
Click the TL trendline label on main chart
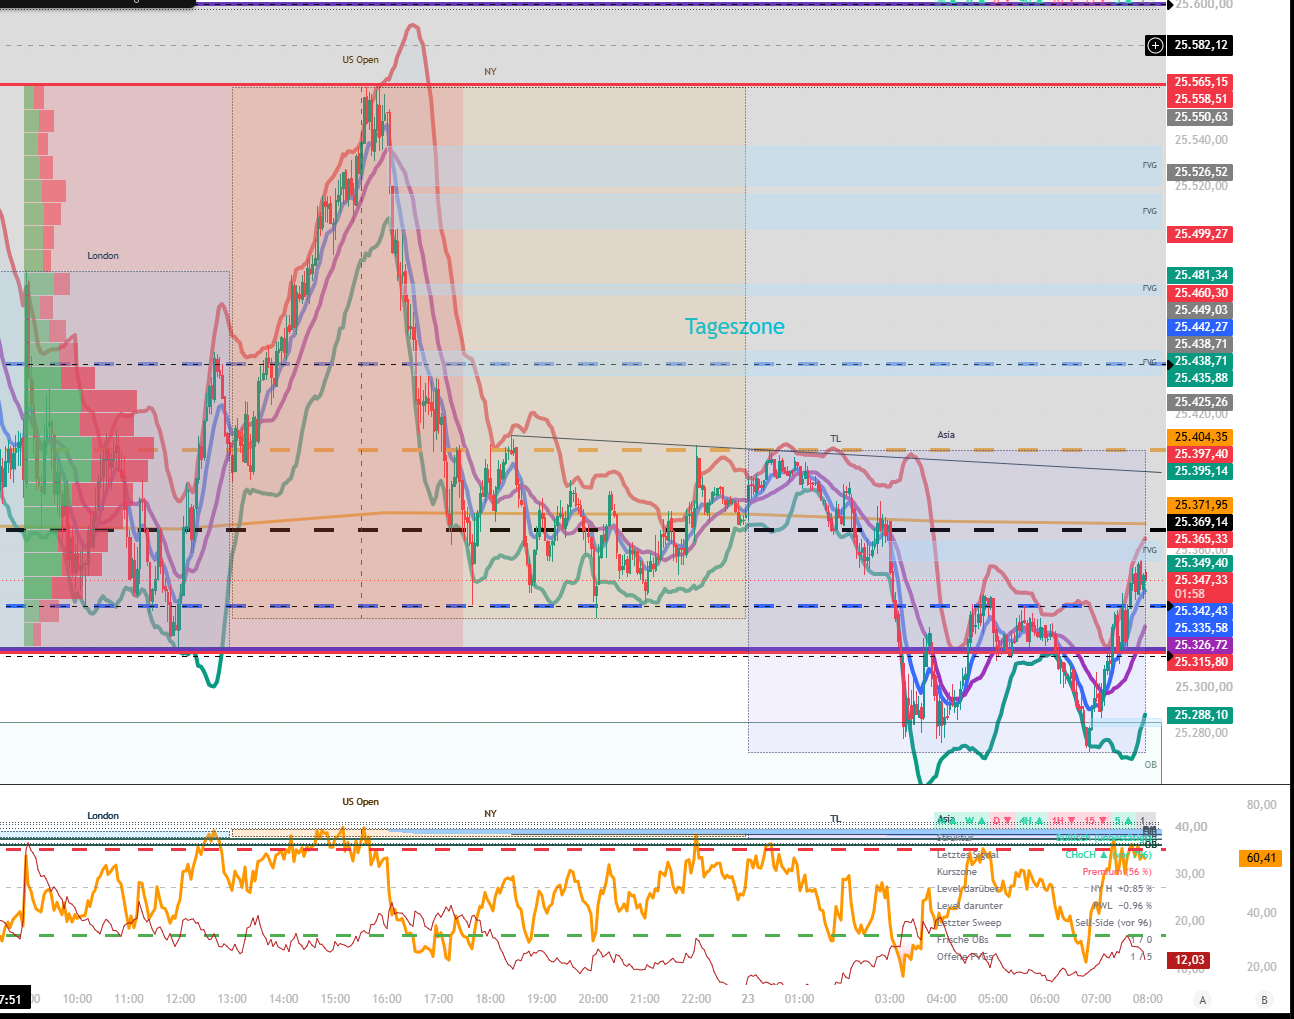click(x=836, y=439)
